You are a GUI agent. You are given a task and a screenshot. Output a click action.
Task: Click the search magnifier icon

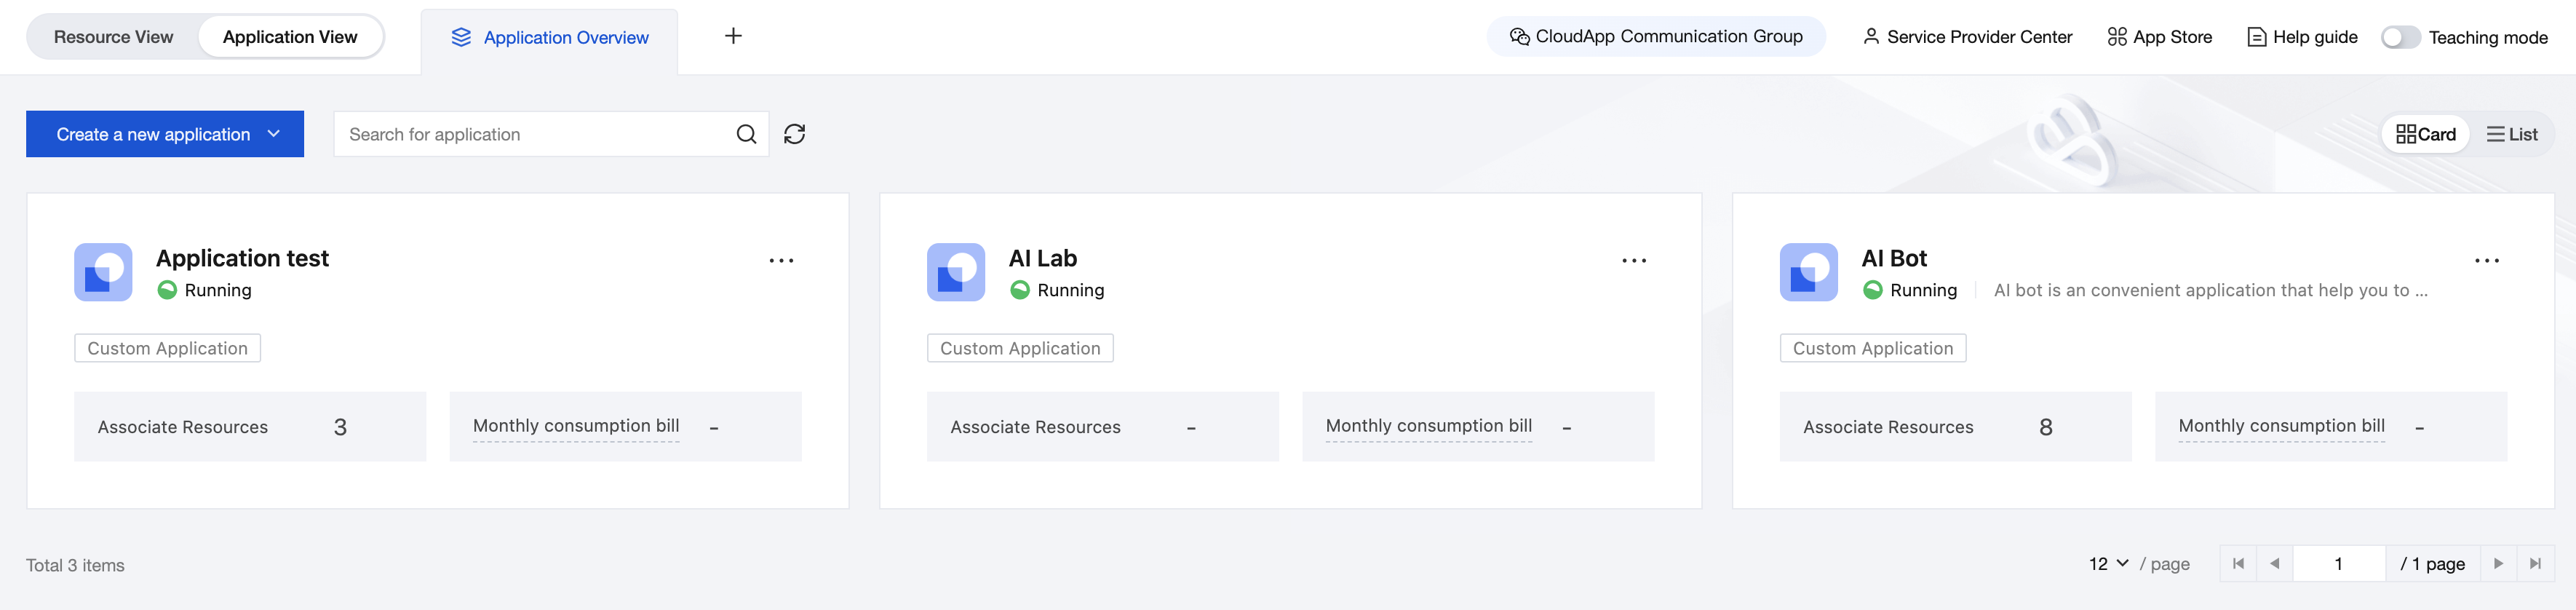pyautogui.click(x=746, y=134)
